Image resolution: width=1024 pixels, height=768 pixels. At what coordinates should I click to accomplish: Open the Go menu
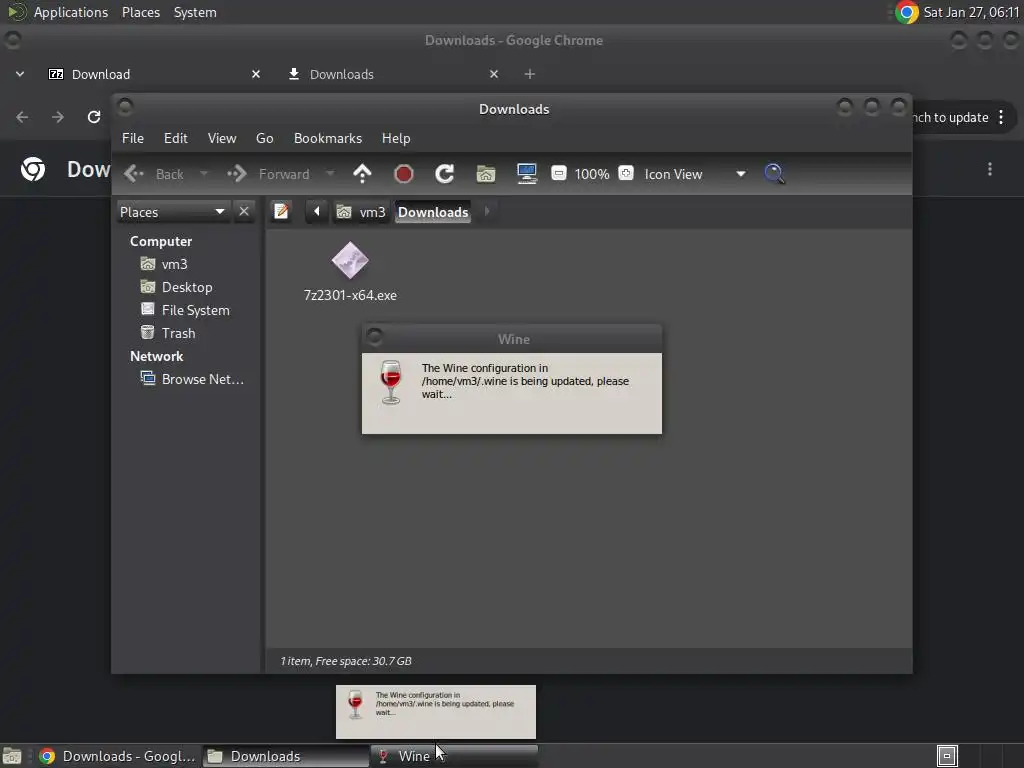(264, 138)
